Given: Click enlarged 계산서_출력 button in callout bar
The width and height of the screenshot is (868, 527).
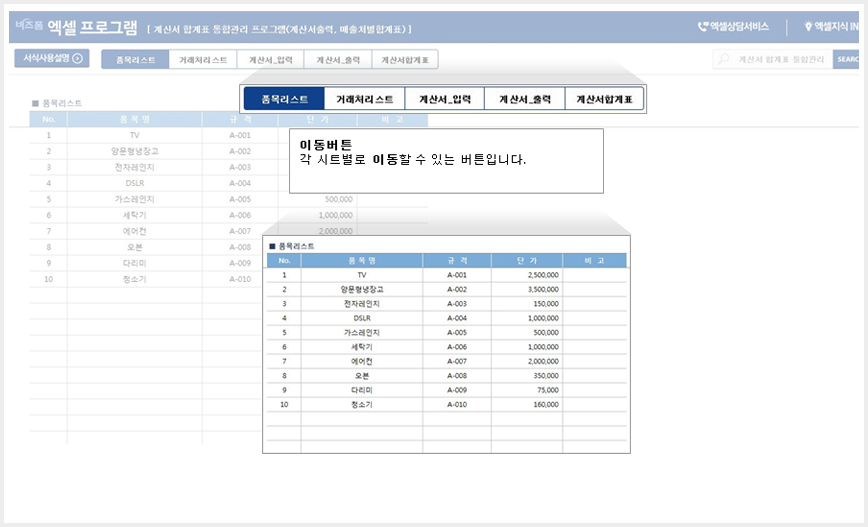Looking at the screenshot, I should [525, 99].
